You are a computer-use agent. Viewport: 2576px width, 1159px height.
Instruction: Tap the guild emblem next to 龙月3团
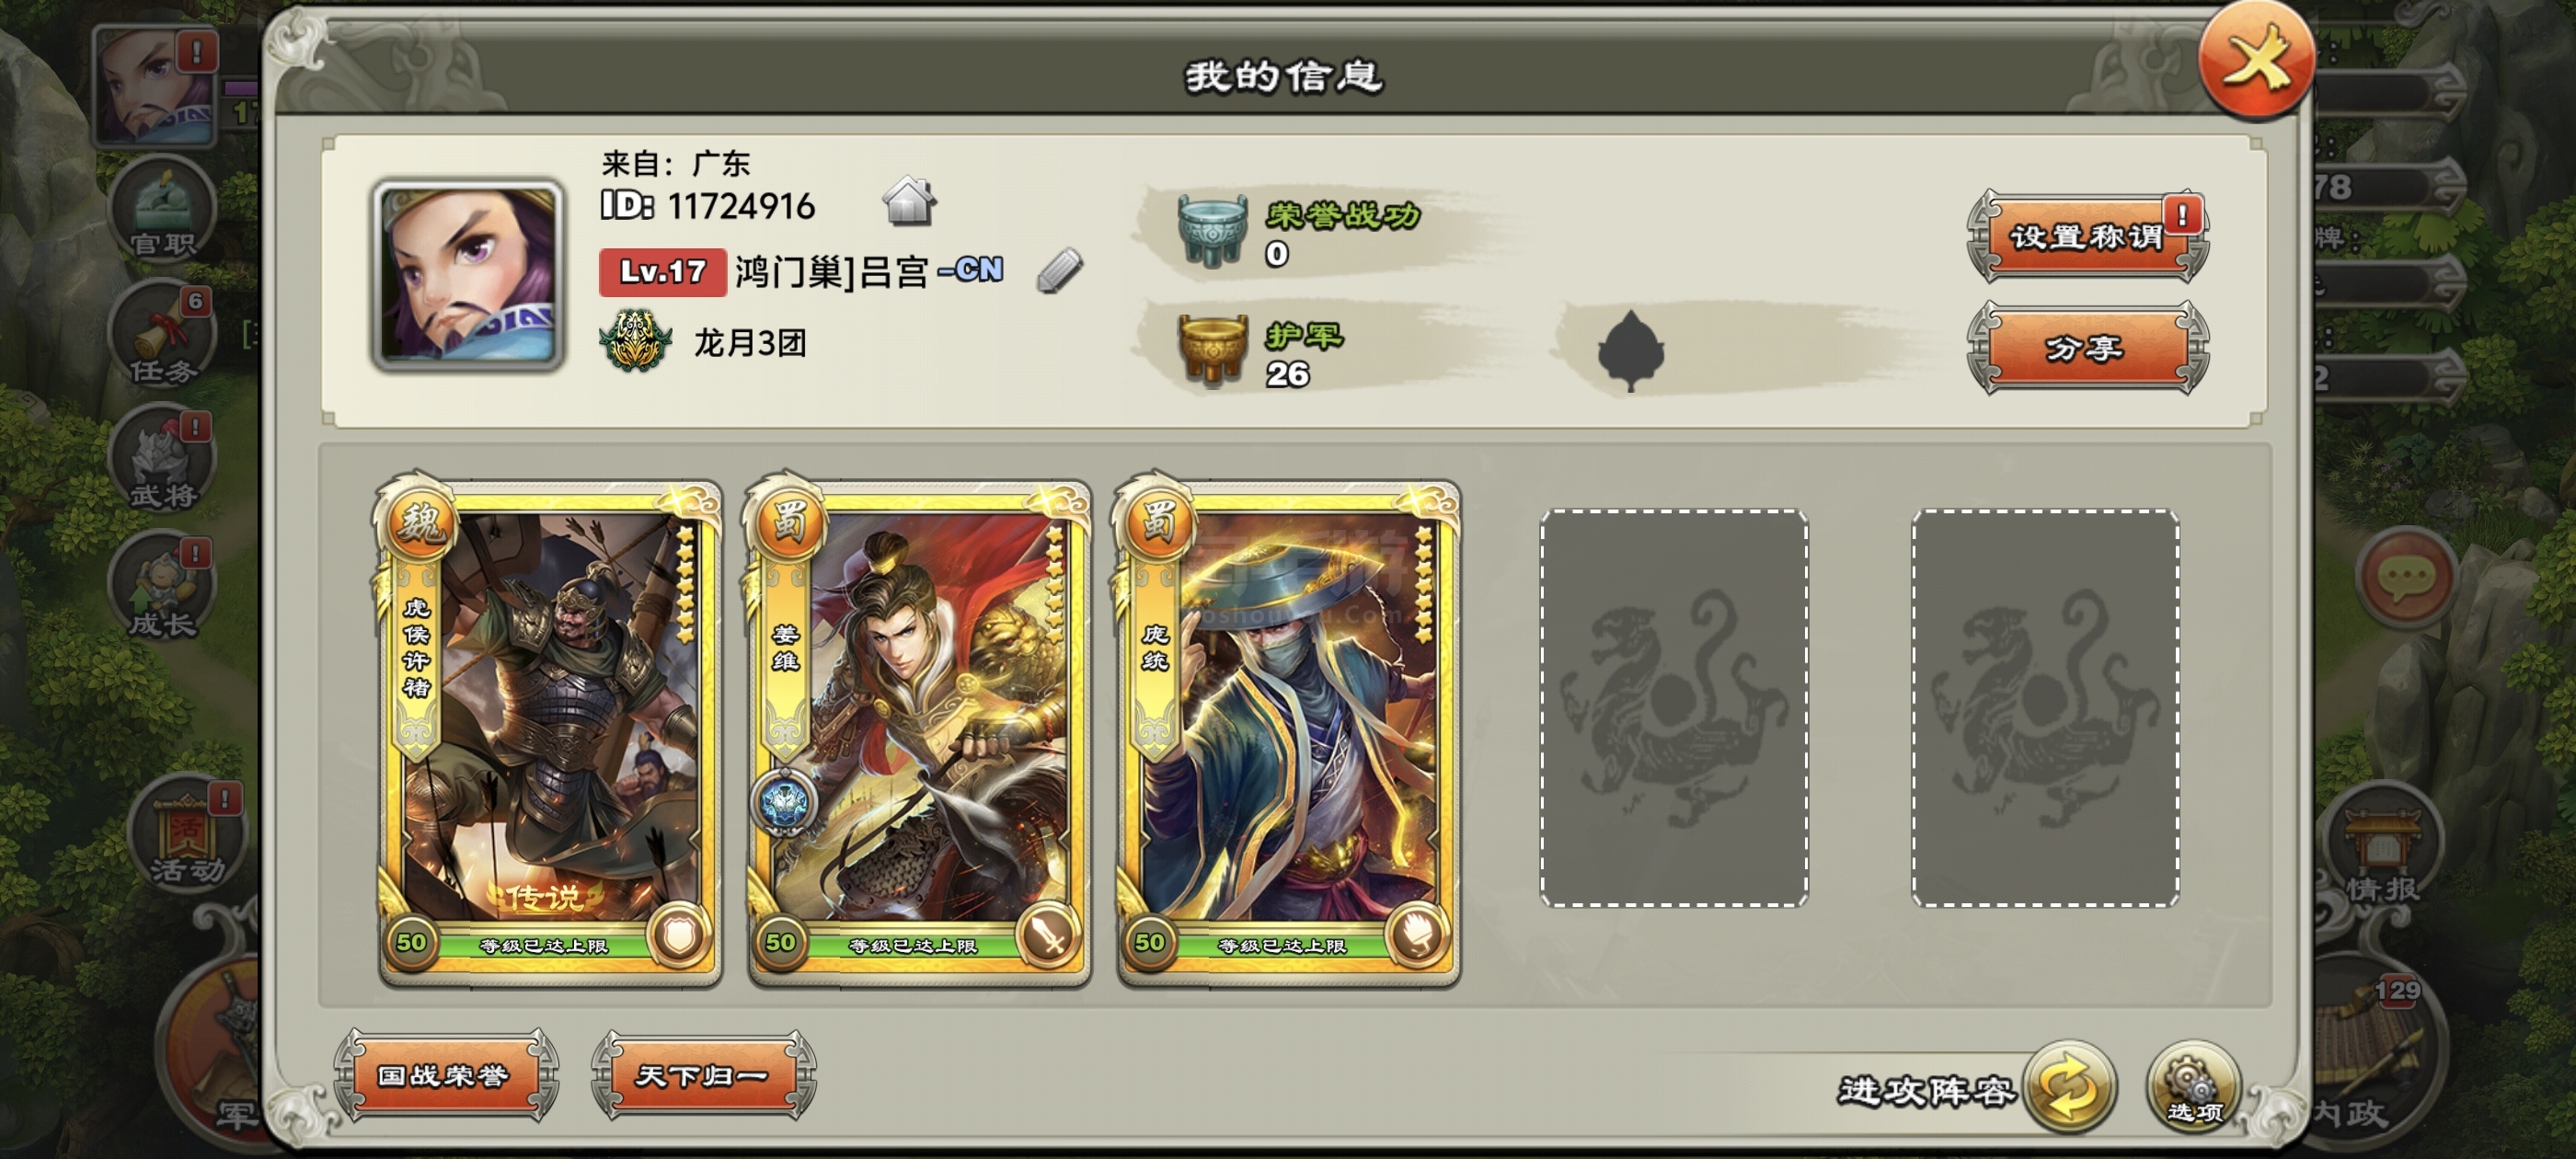click(x=635, y=341)
